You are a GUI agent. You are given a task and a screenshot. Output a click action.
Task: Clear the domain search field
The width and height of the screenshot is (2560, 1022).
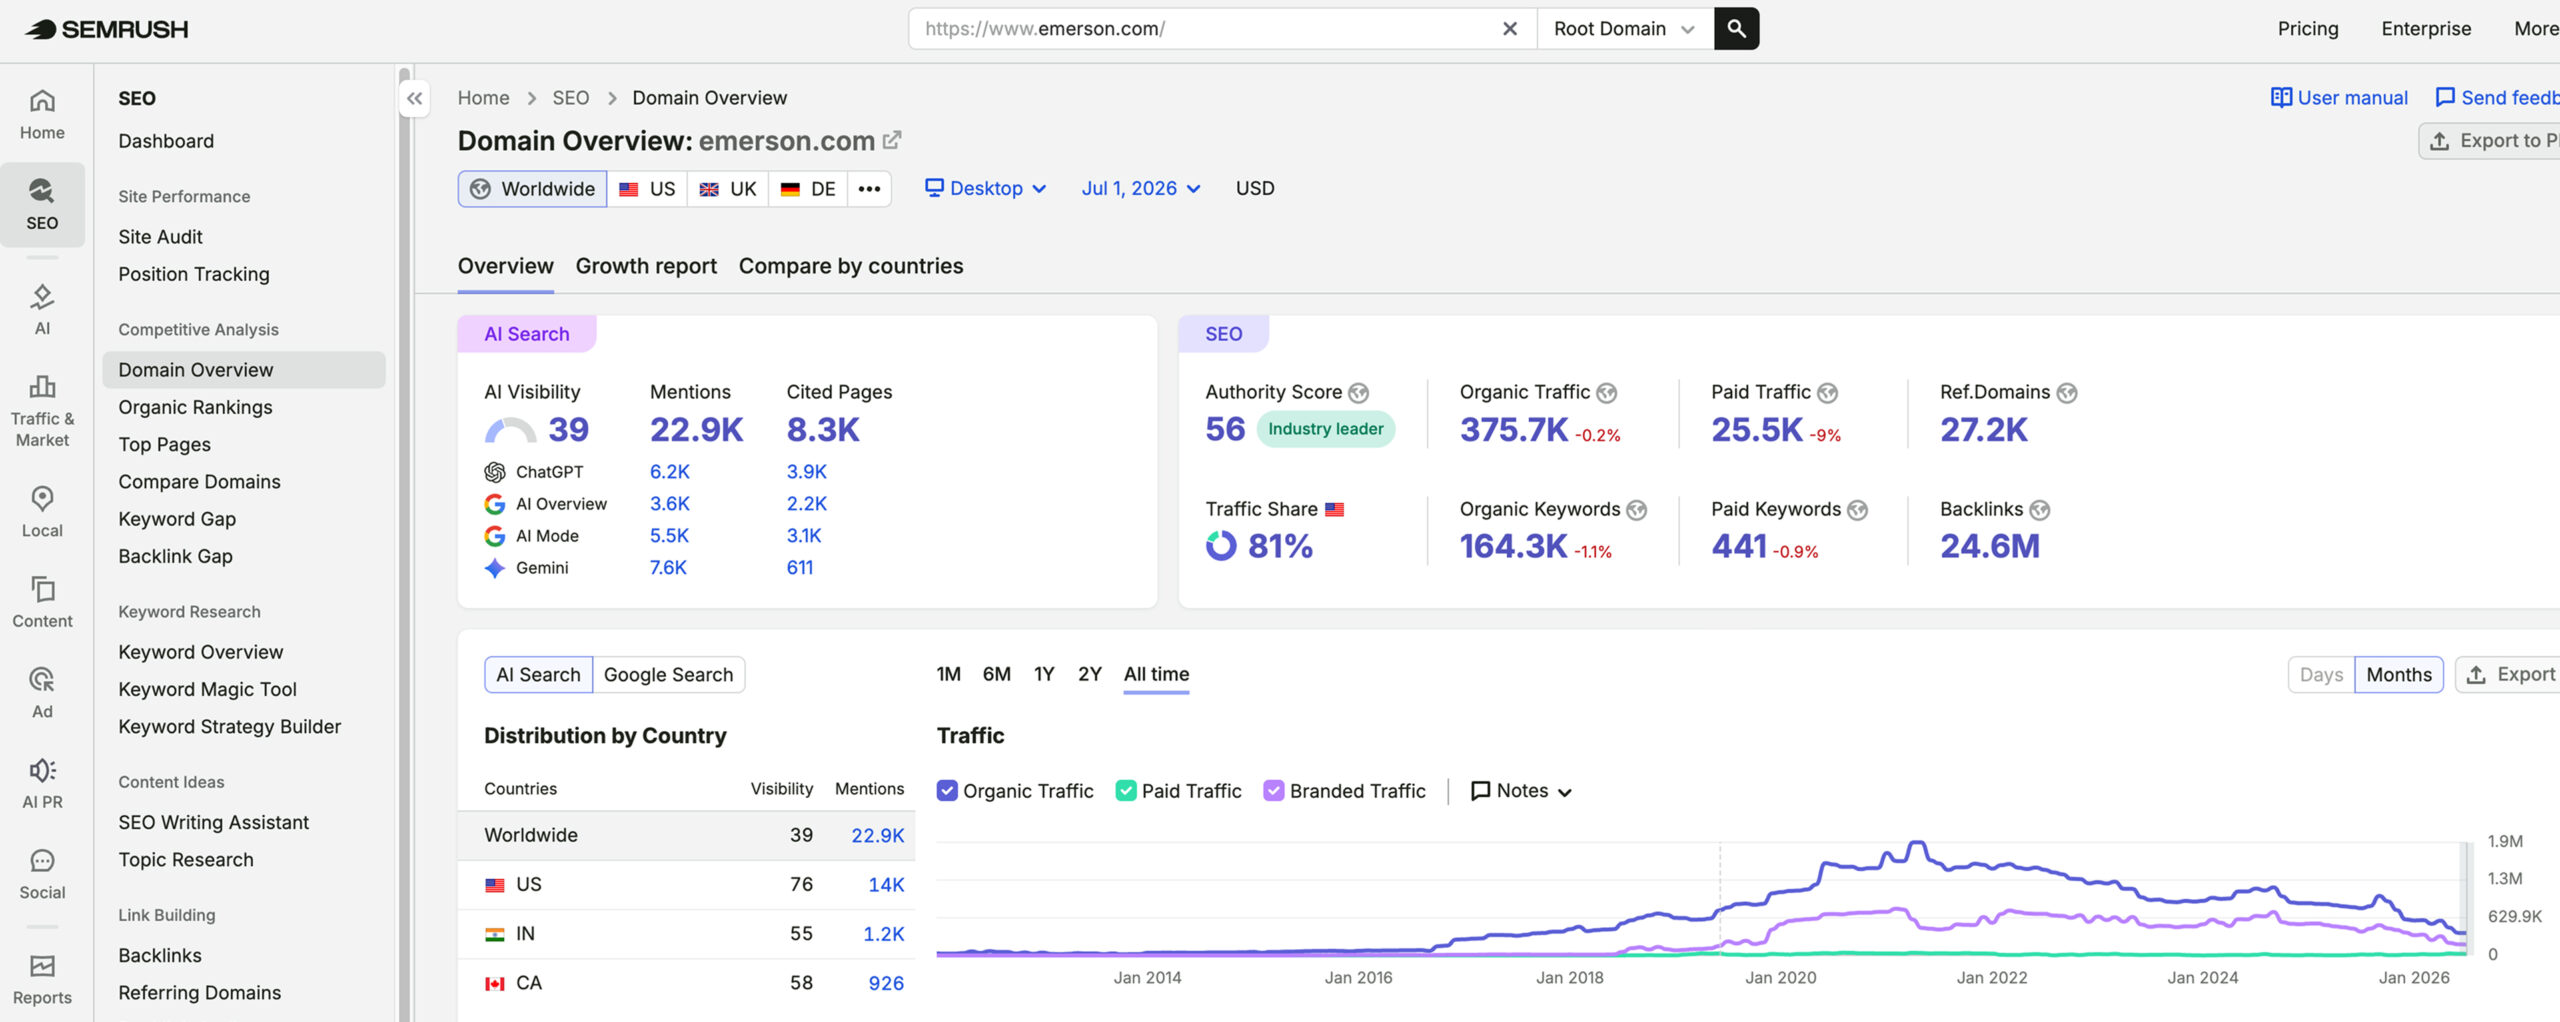pos(1510,29)
